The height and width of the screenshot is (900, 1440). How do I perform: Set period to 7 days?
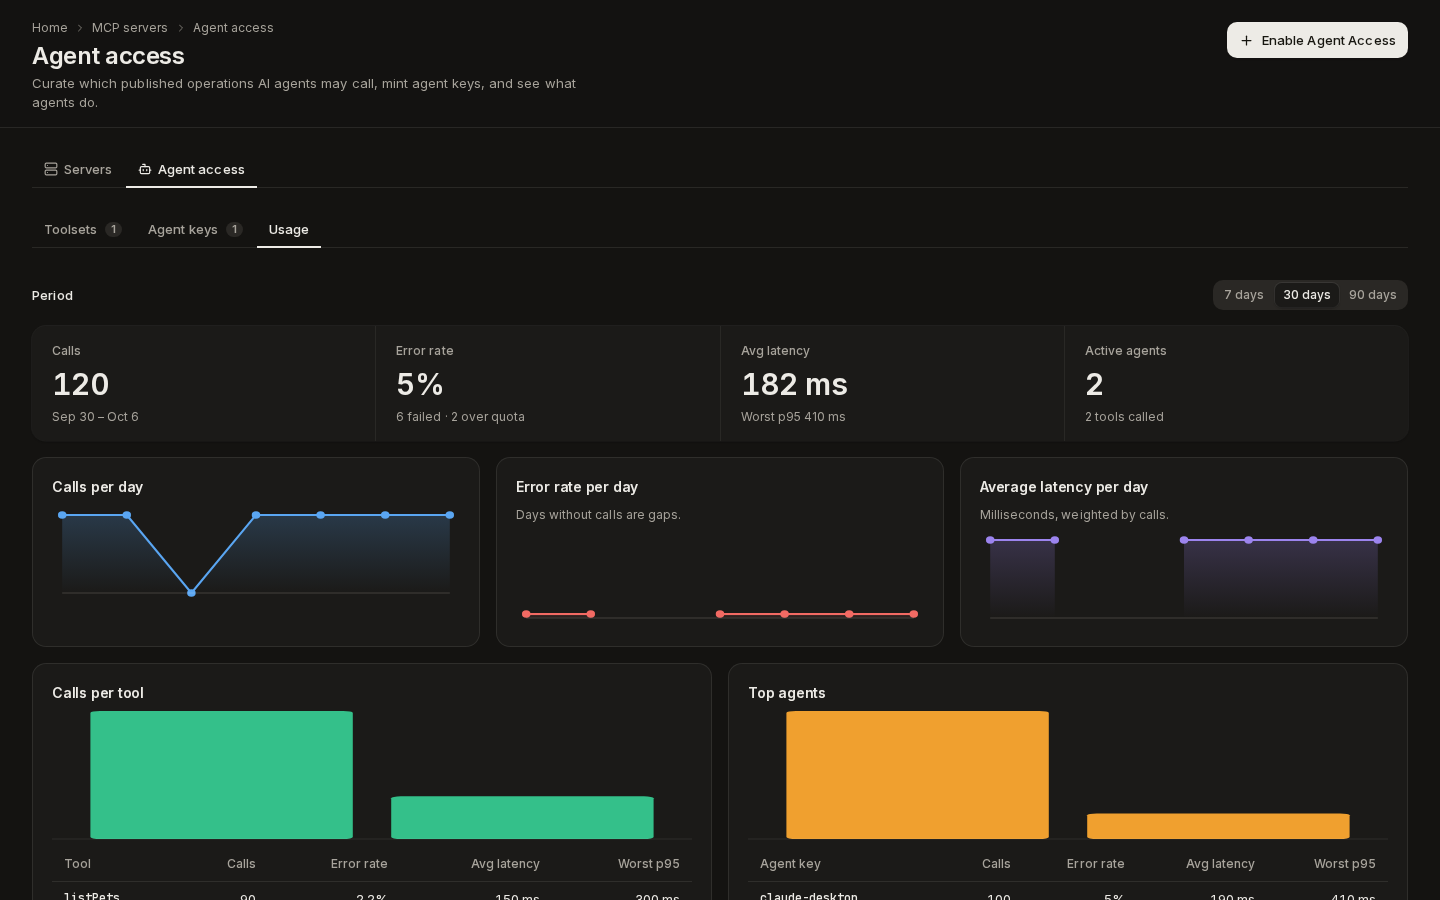coord(1244,295)
